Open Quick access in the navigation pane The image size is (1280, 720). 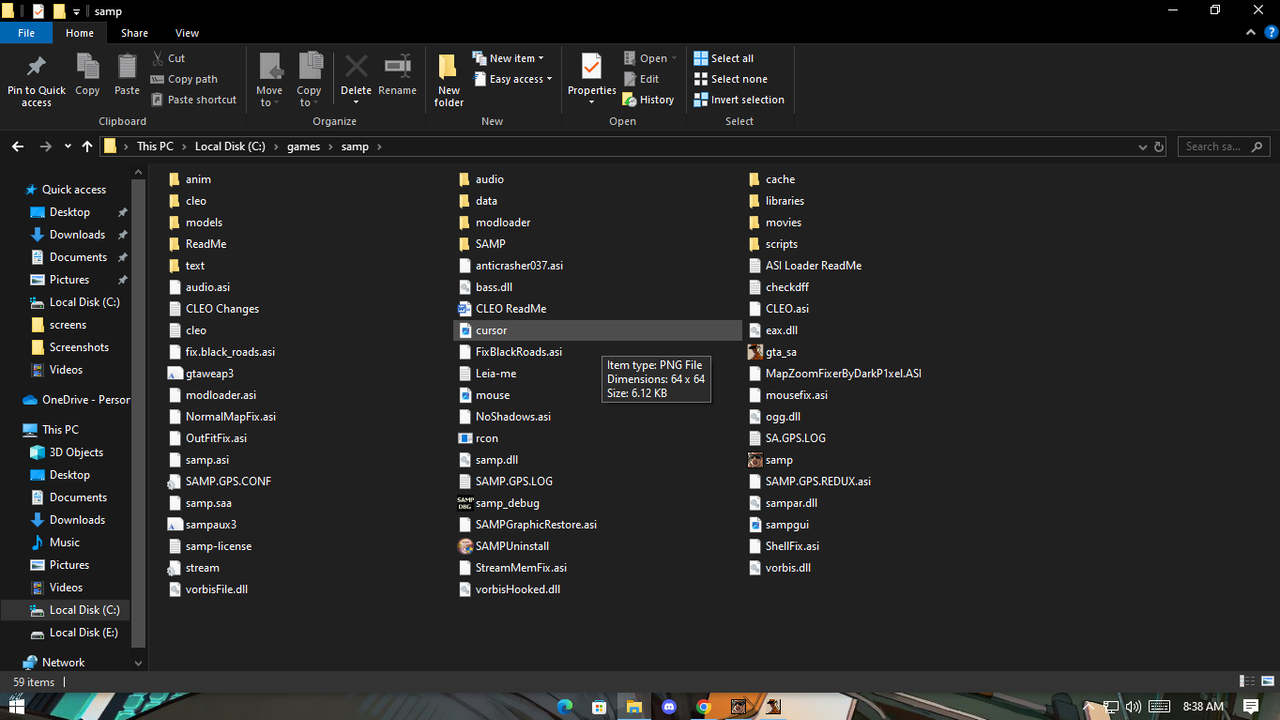tap(73, 189)
